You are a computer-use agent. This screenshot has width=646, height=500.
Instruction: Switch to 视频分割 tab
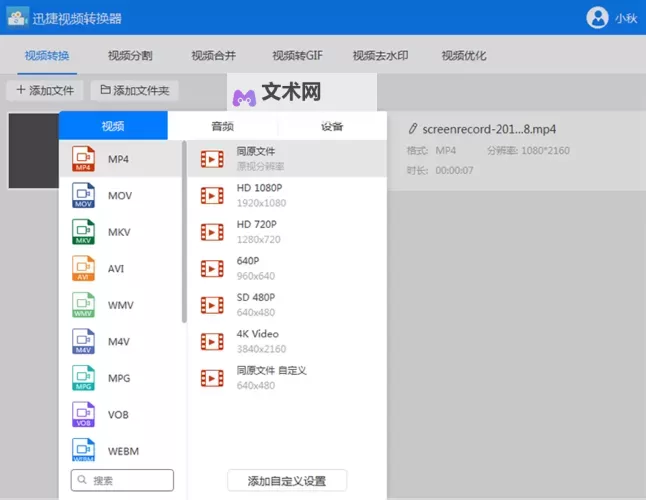tap(130, 56)
